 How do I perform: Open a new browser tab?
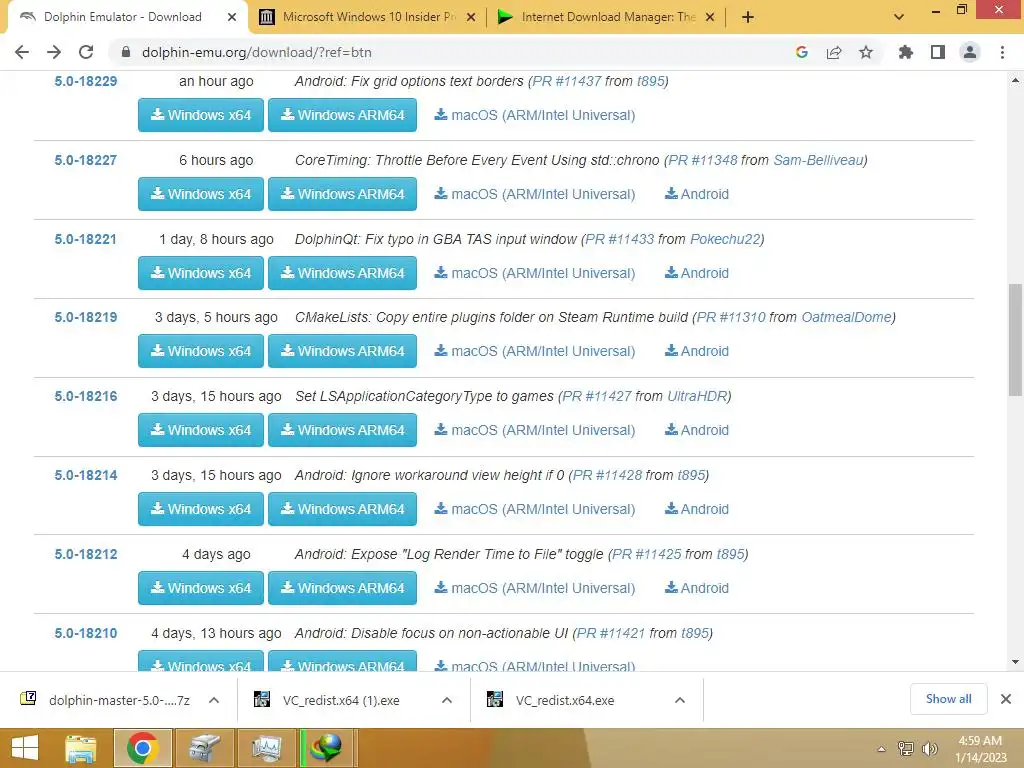pyautogui.click(x=748, y=17)
